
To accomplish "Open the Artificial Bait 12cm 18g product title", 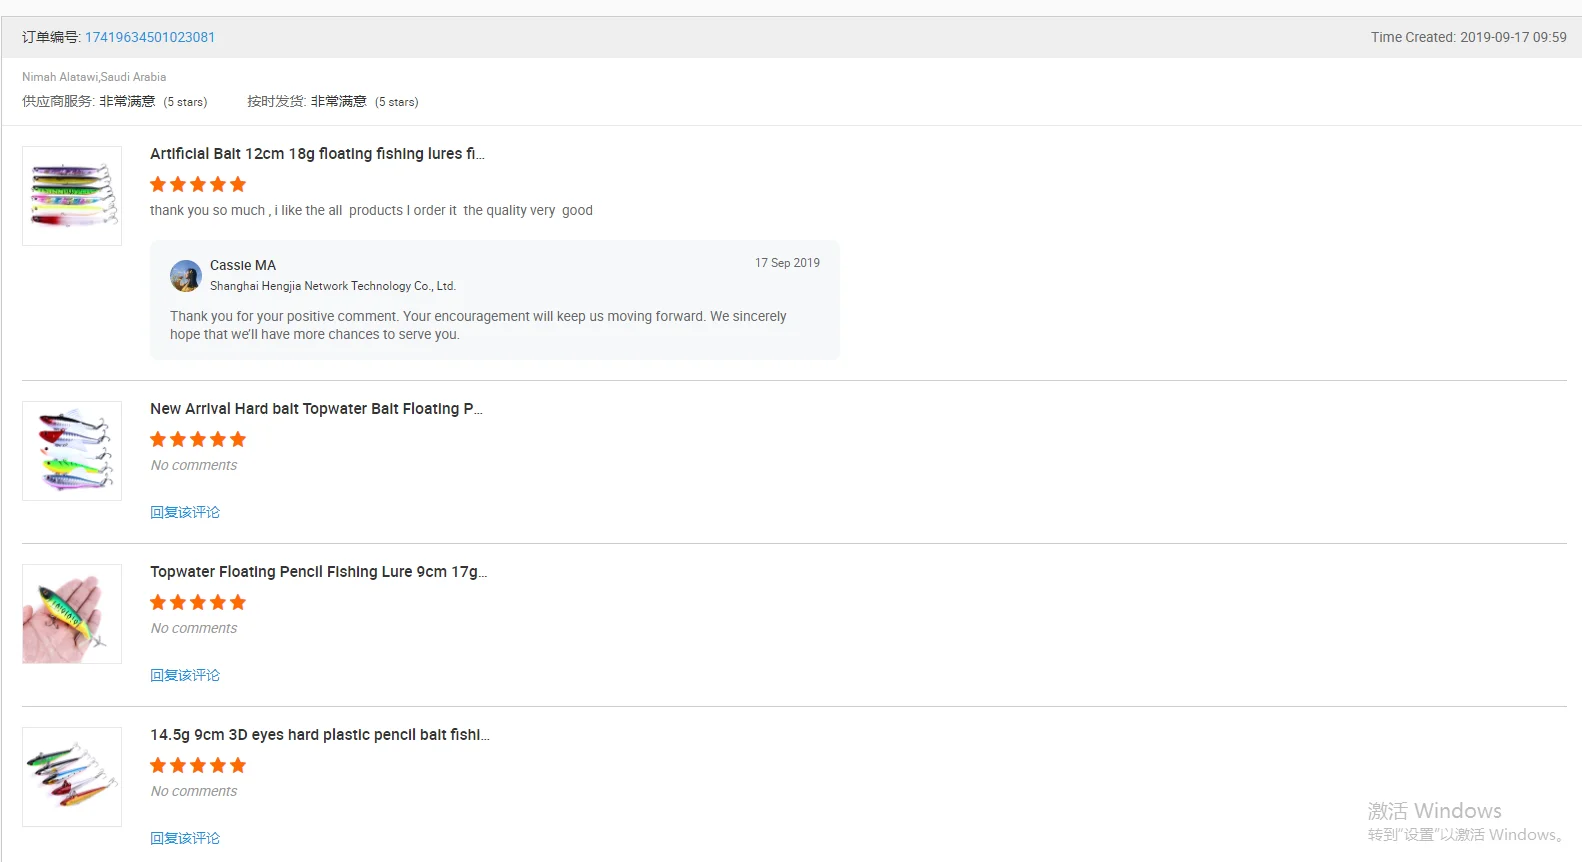I will pyautogui.click(x=317, y=154).
